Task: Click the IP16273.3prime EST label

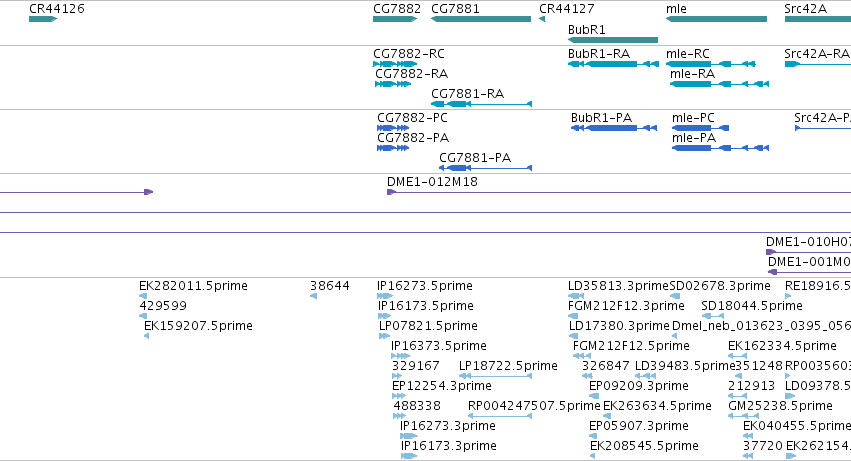Action: click(x=448, y=427)
